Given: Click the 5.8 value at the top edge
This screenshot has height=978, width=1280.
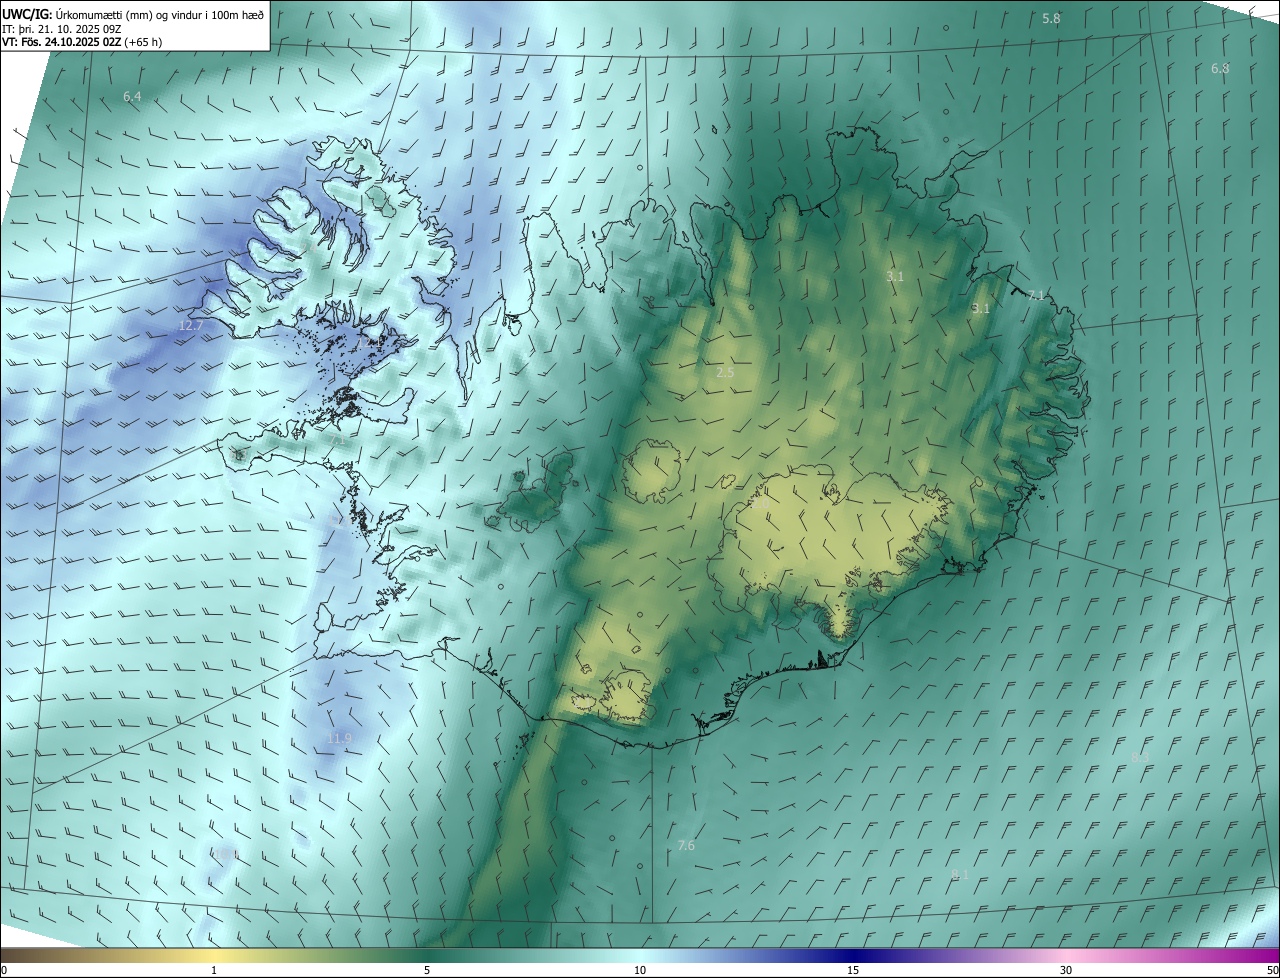Looking at the screenshot, I should tap(1051, 19).
